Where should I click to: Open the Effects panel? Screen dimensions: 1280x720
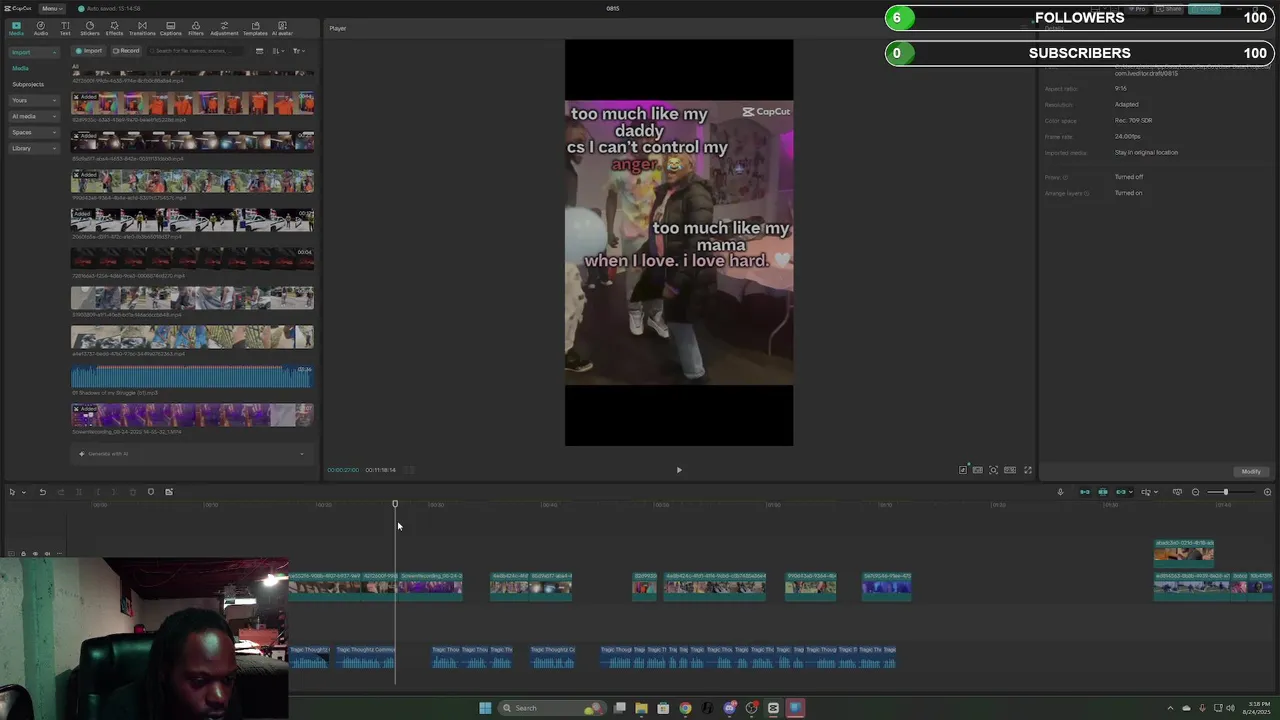tap(114, 28)
